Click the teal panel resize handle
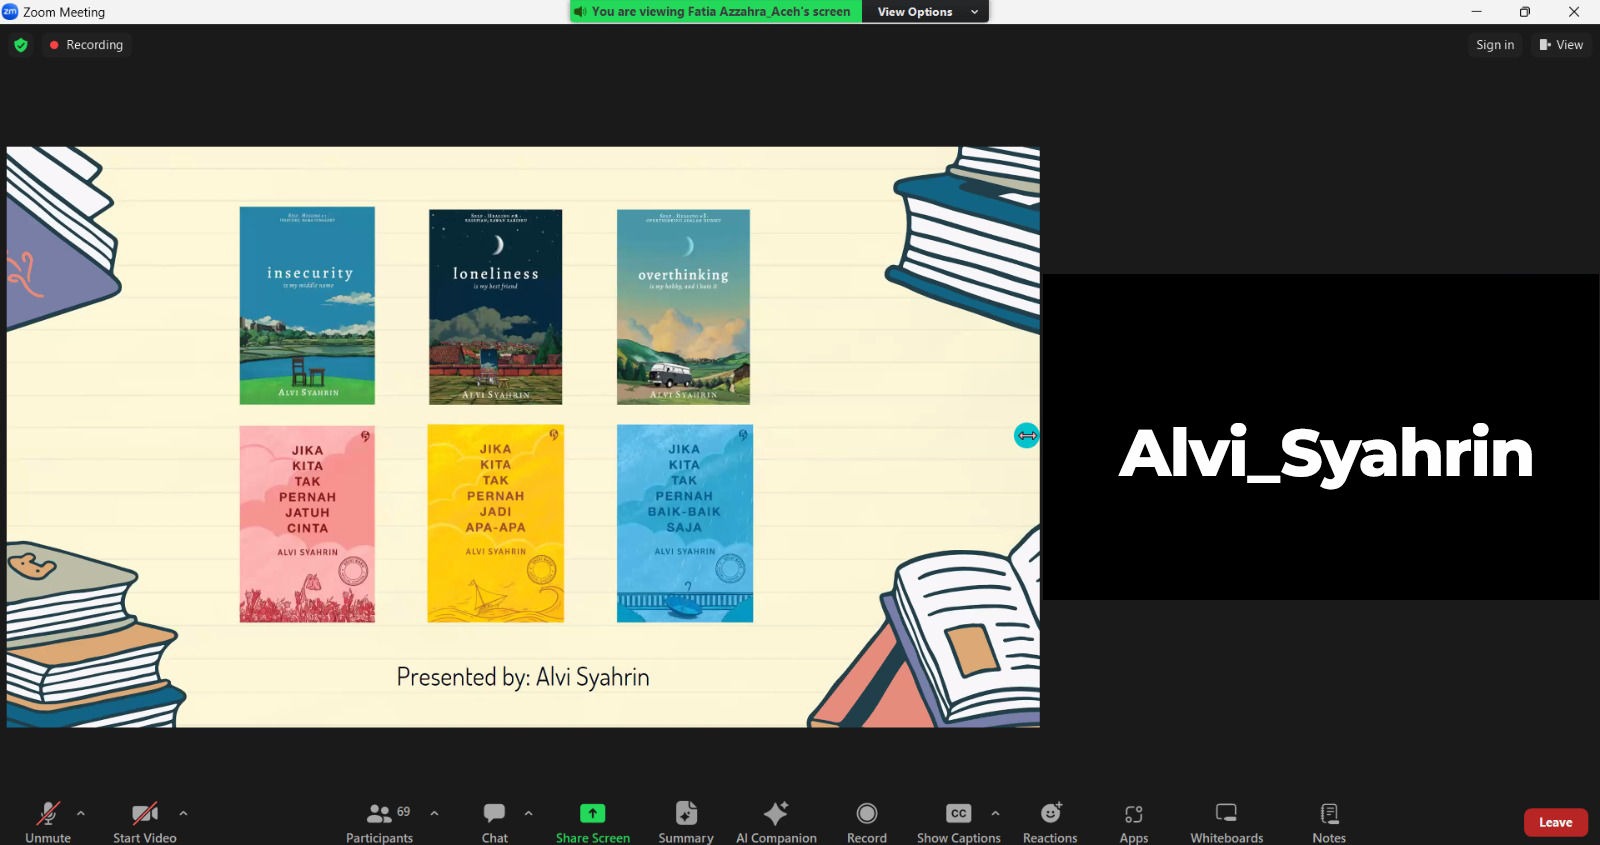1600x845 pixels. (x=1026, y=435)
